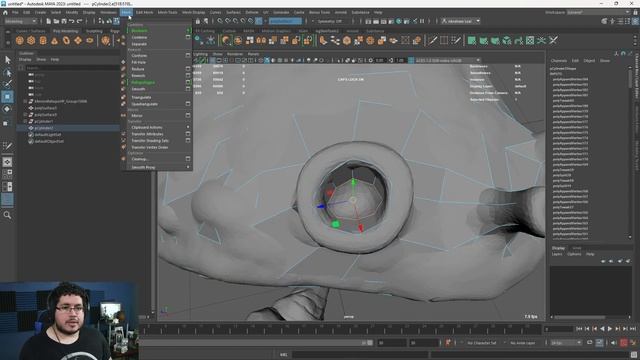Activate the Rotate tool in toolbox
This screenshot has width=640, height=360.
click(x=7, y=109)
